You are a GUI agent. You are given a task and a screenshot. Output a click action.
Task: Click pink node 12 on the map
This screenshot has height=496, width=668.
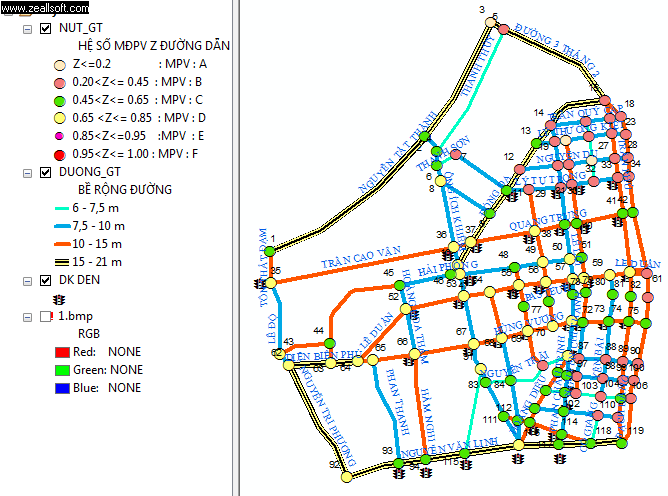(x=519, y=169)
